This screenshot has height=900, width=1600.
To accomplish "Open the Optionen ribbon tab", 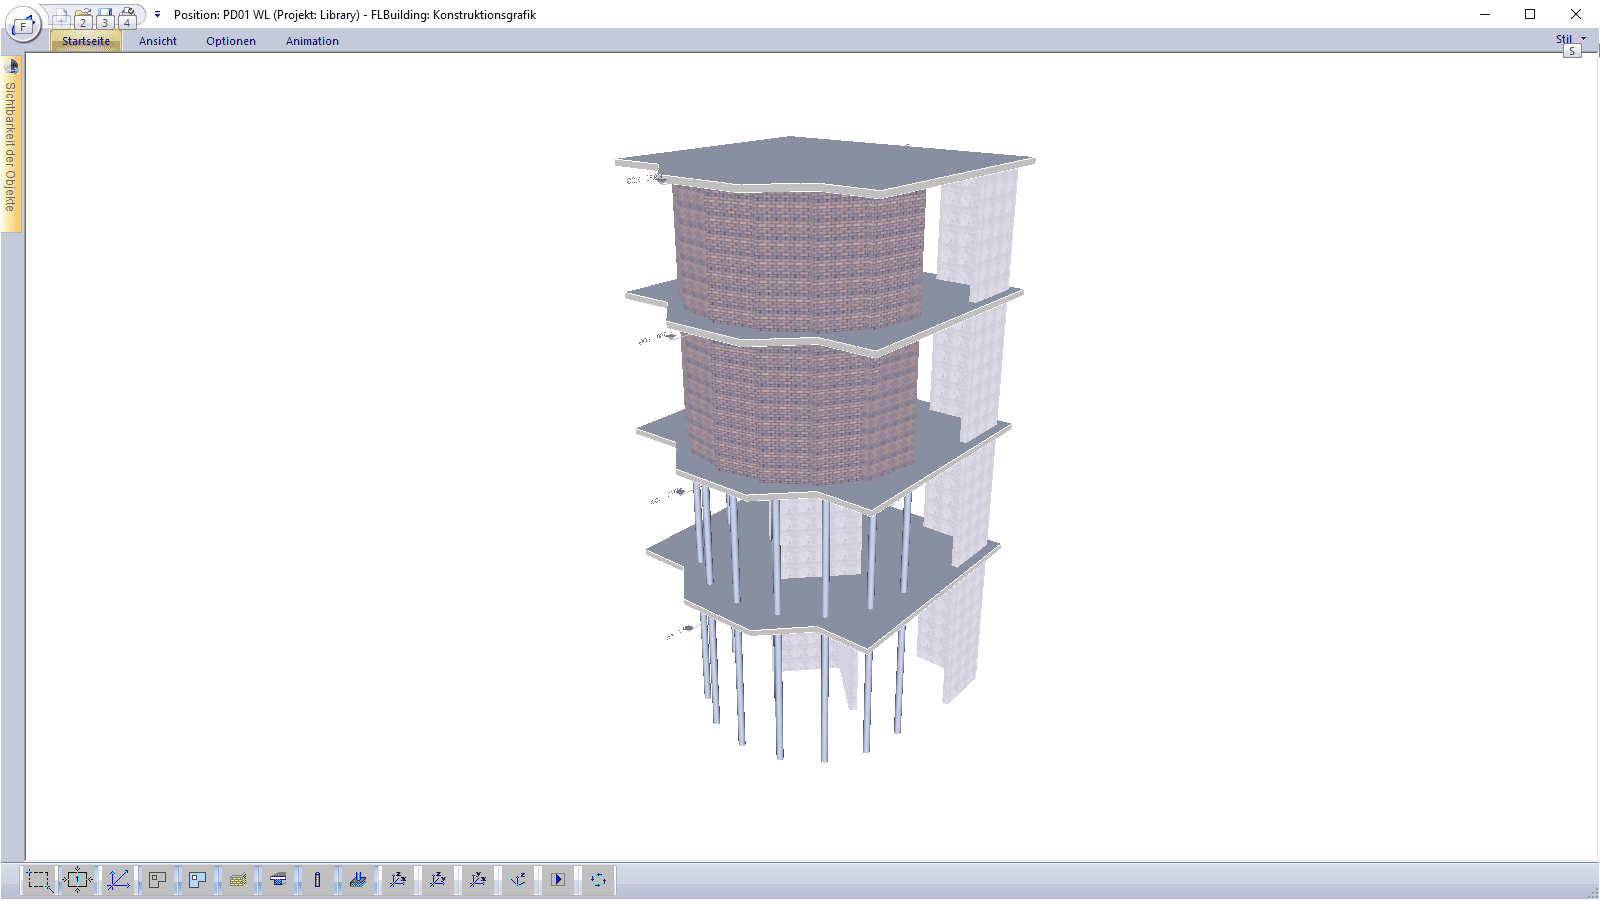I will 231,41.
